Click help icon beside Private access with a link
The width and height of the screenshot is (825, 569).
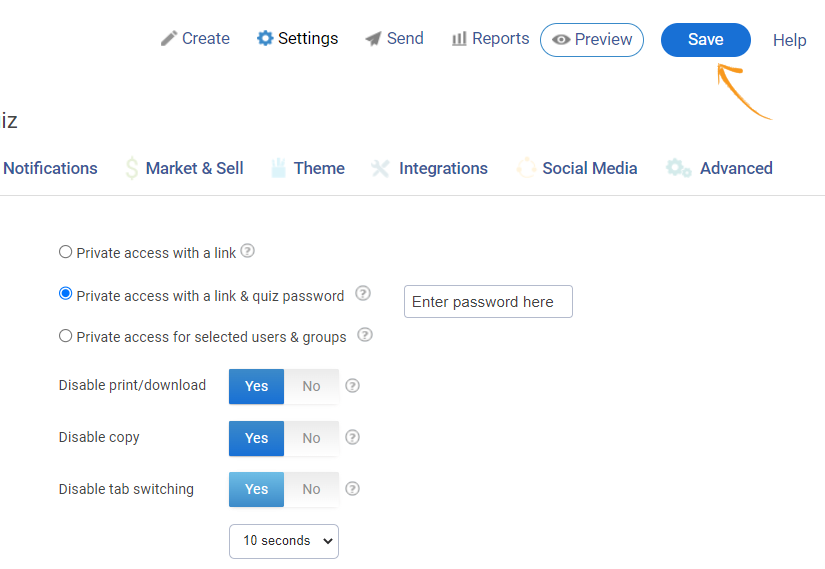click(x=247, y=252)
